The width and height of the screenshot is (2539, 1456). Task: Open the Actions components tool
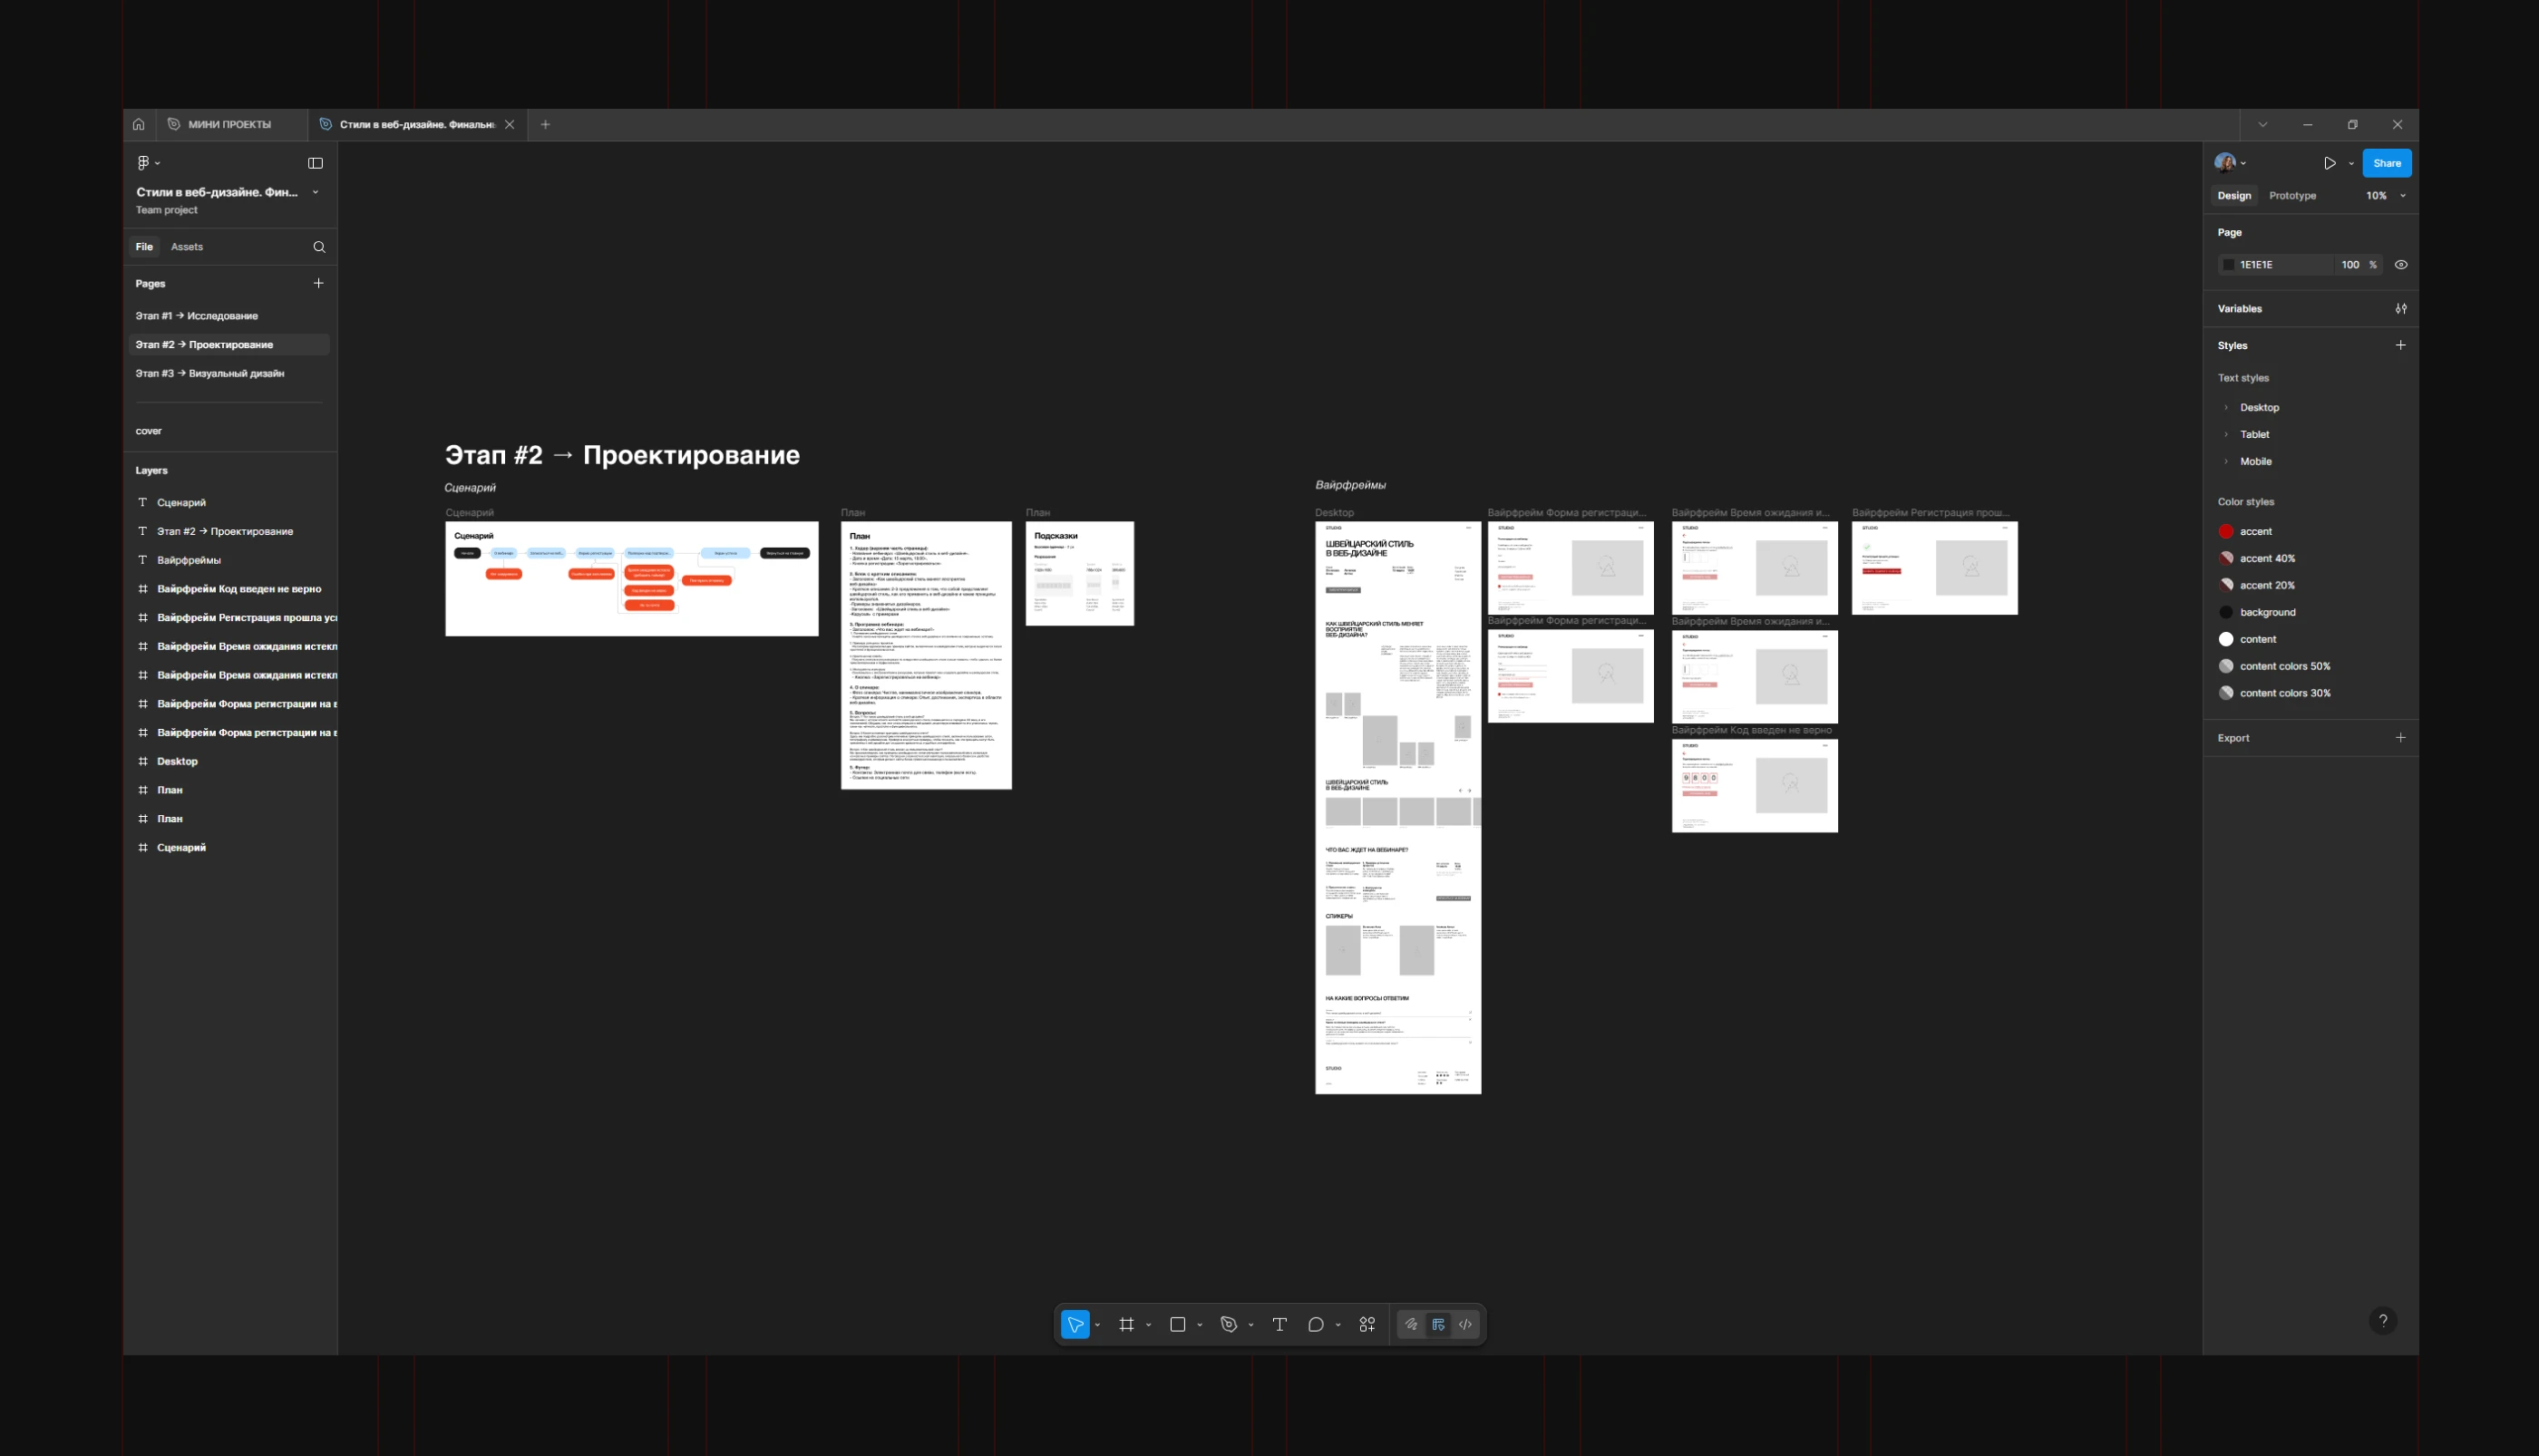[1367, 1324]
